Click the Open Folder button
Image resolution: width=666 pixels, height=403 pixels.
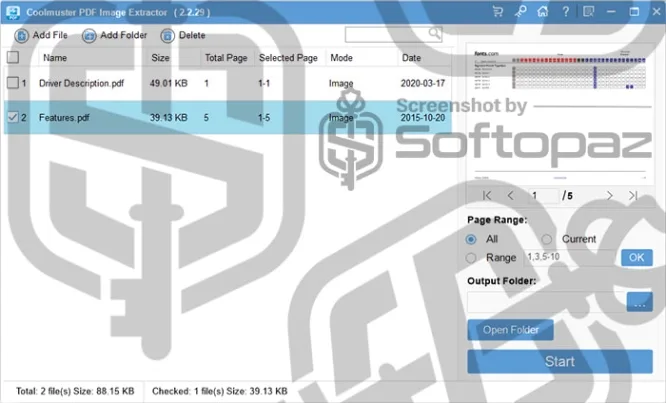511,330
